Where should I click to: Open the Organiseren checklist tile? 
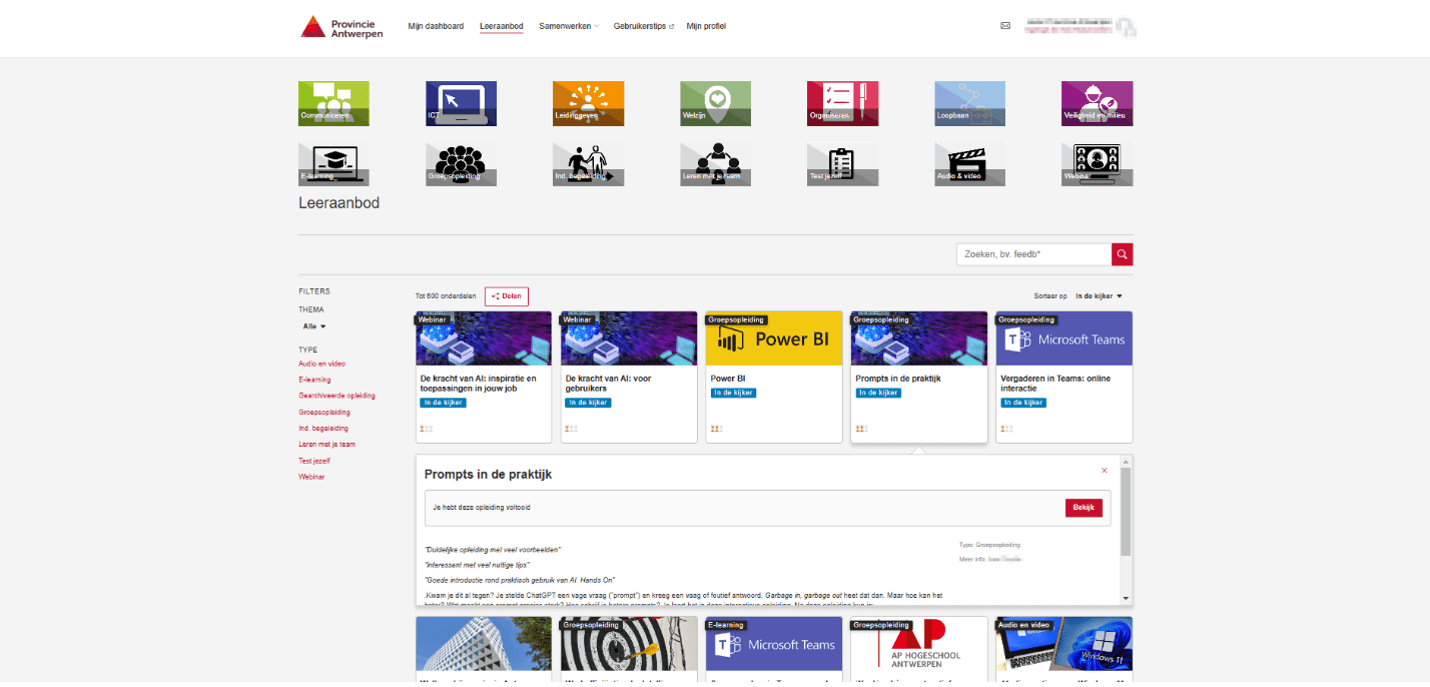pyautogui.click(x=842, y=103)
